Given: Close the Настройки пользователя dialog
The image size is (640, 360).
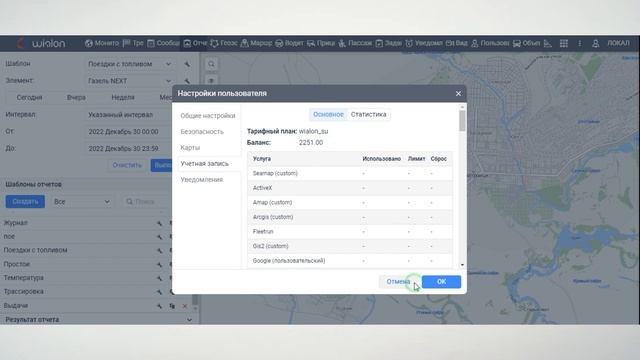Looking at the screenshot, I should click(458, 94).
